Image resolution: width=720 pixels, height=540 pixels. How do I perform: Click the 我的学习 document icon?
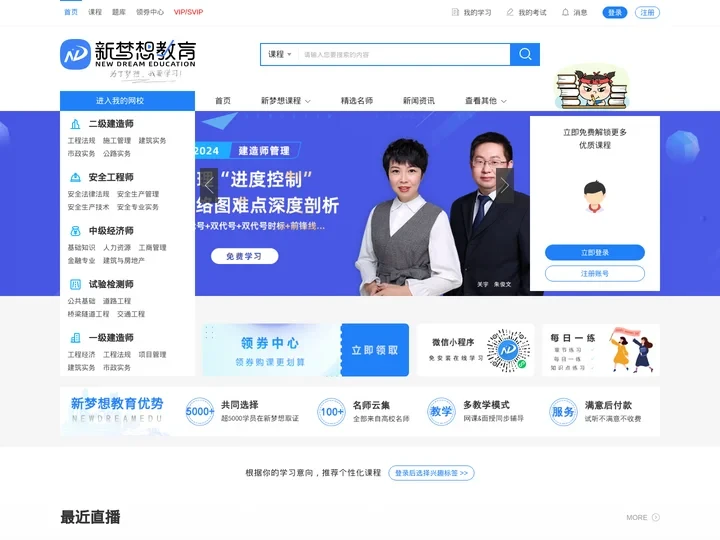click(x=455, y=12)
